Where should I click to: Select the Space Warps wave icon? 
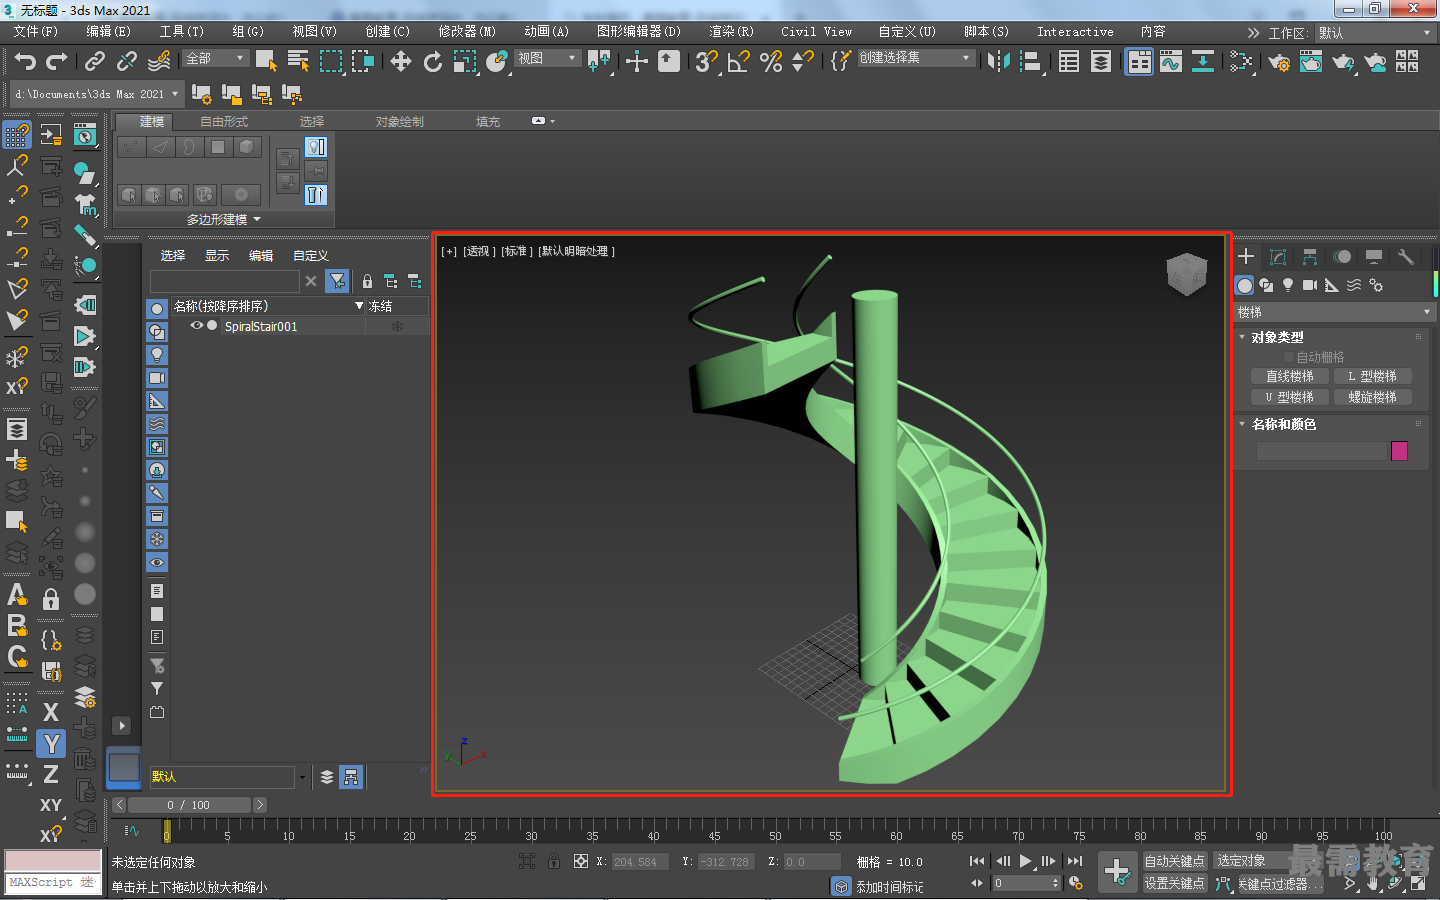pos(1354,285)
